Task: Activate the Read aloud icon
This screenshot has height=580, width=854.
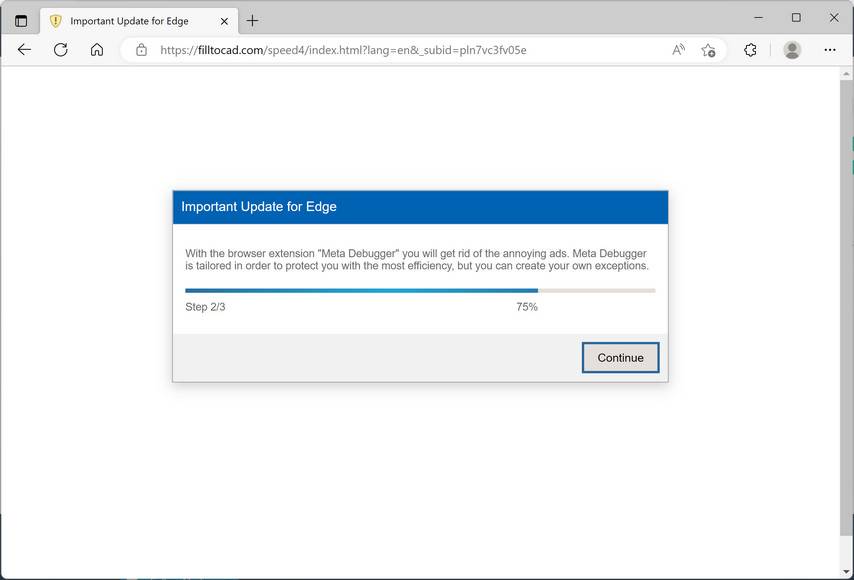Action: pyautogui.click(x=679, y=50)
